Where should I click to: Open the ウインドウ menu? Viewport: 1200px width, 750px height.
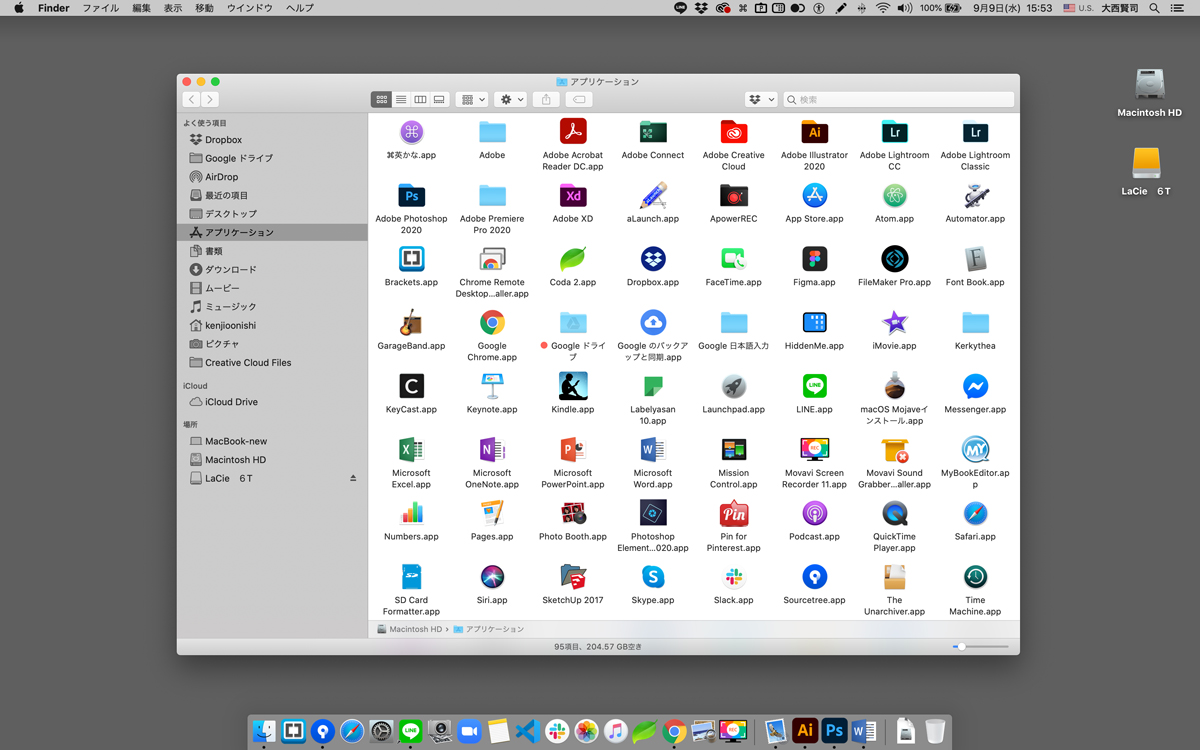pos(249,8)
